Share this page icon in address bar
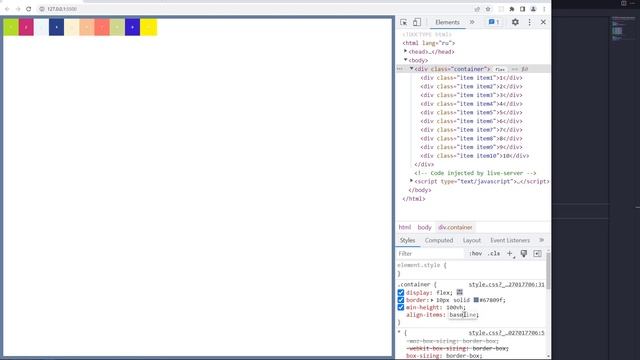 (x=477, y=9)
